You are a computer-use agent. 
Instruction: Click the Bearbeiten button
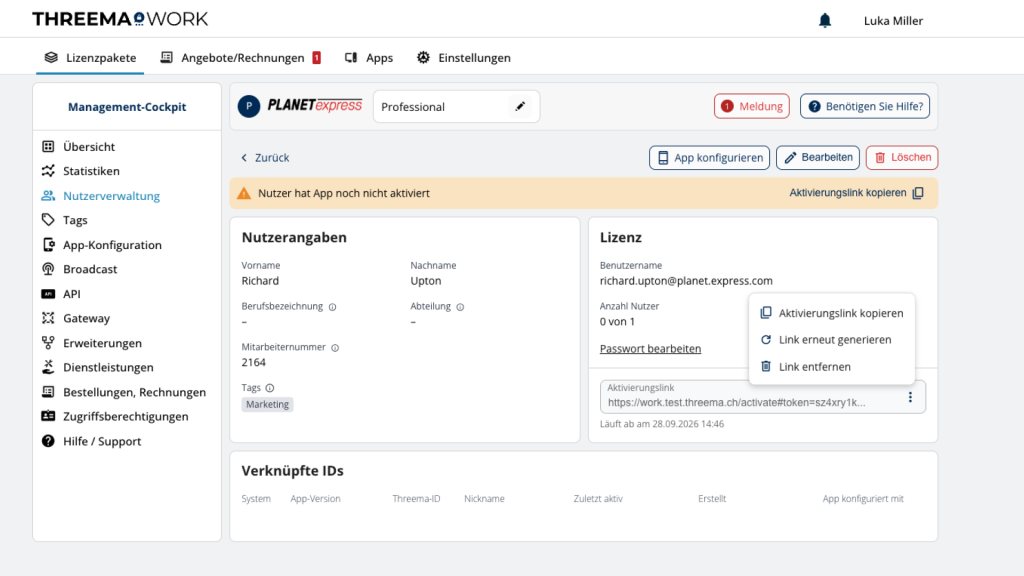[x=818, y=157]
